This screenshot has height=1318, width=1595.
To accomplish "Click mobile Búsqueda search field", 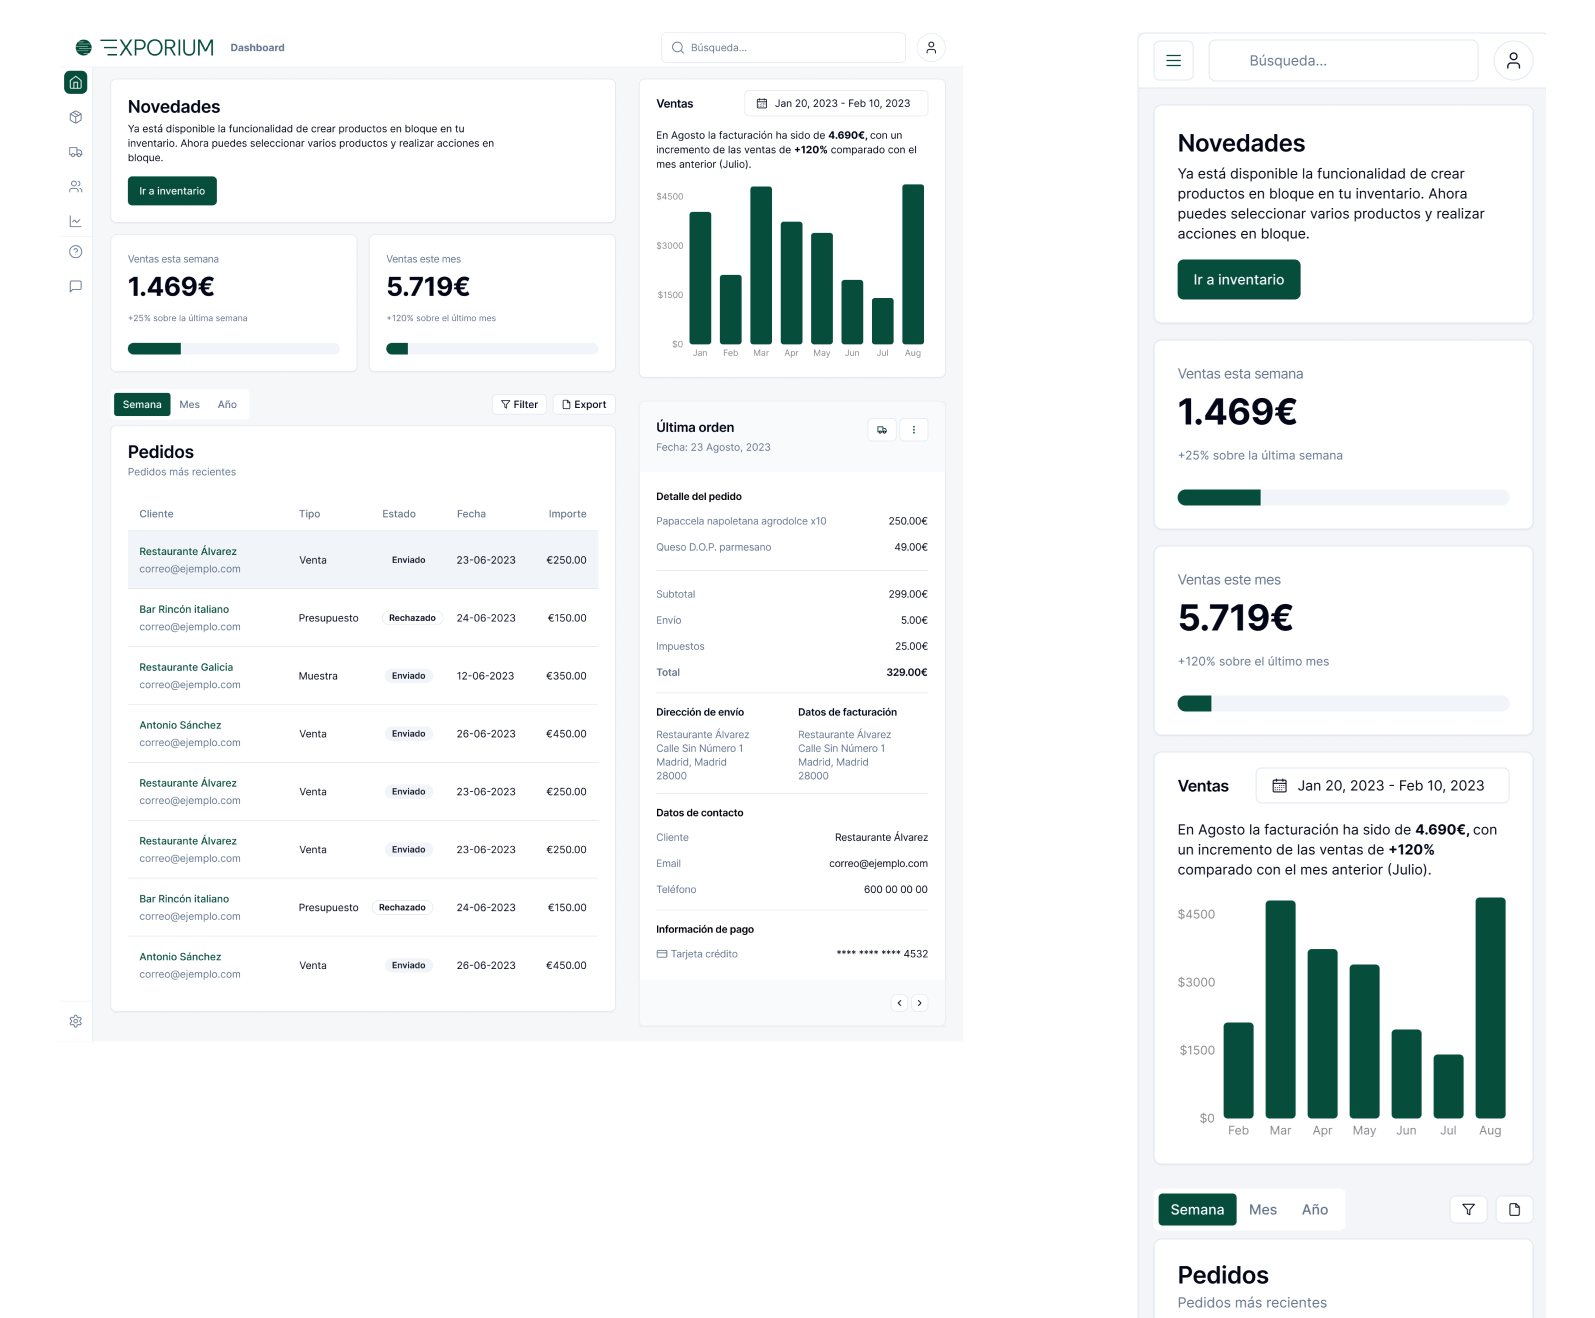I will [1344, 61].
